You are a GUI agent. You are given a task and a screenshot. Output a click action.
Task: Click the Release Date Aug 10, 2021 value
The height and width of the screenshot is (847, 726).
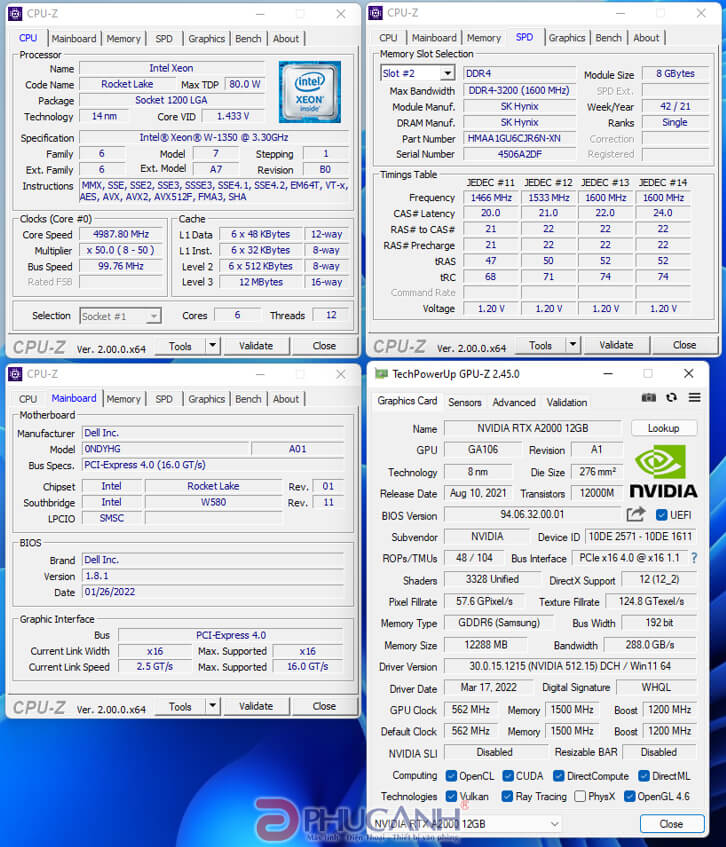(x=478, y=493)
